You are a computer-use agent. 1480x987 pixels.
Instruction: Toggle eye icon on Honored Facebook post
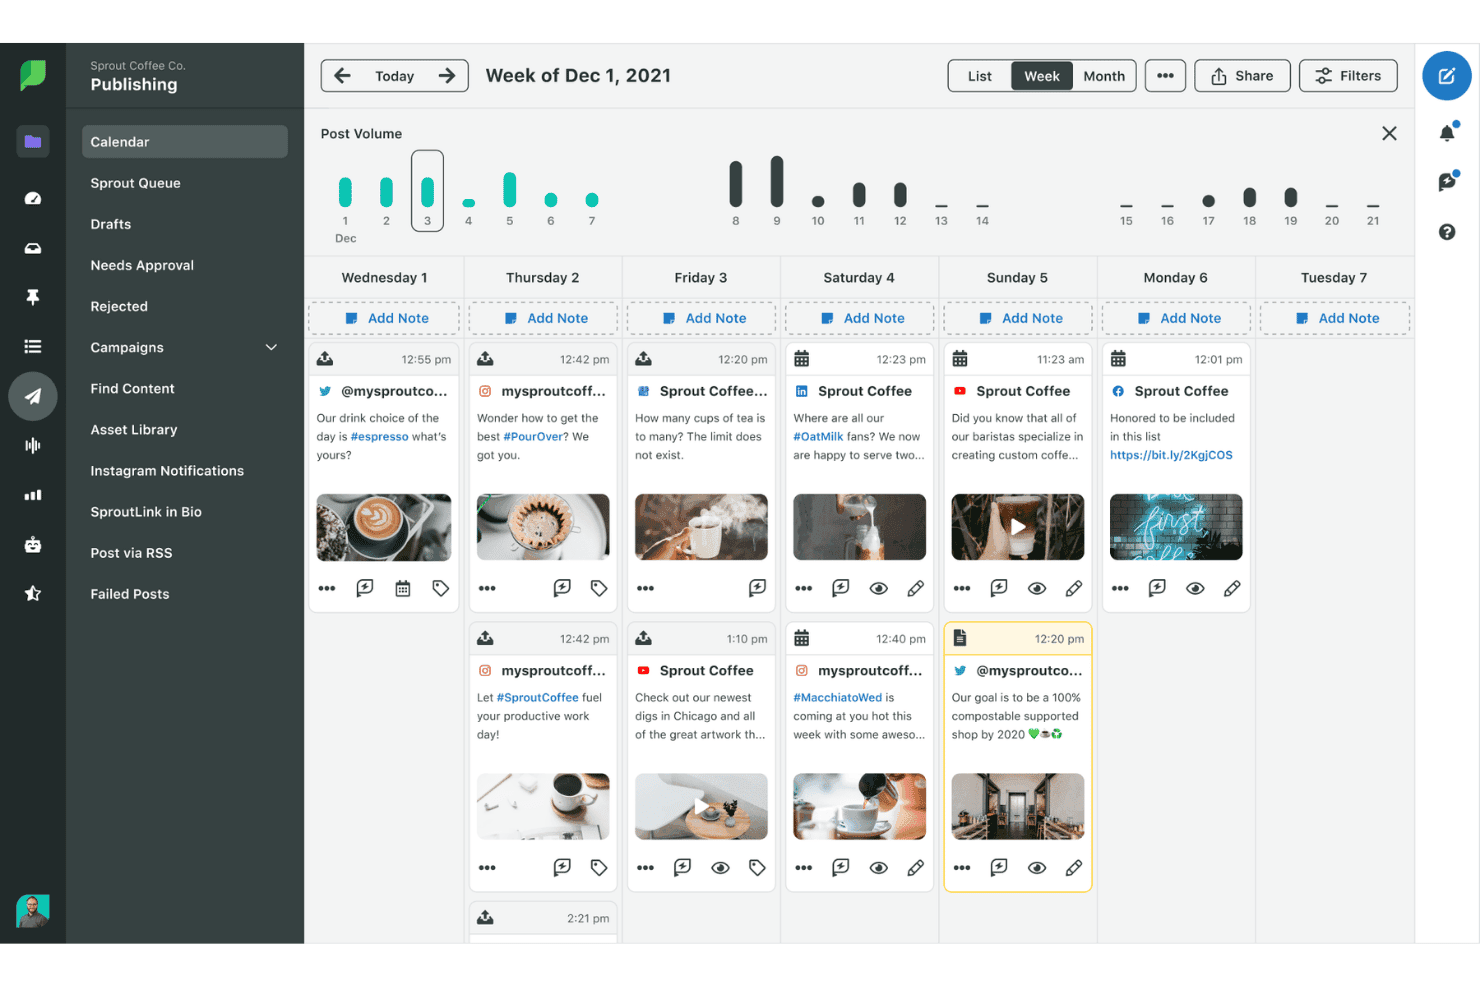pos(1195,589)
